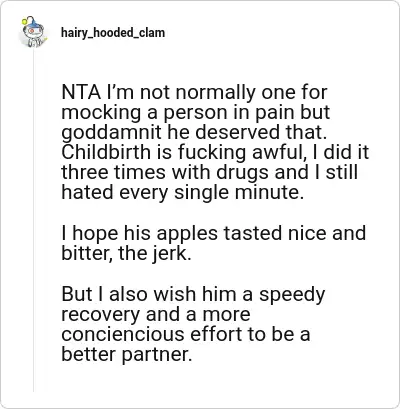Screen dimensions: 400x409
Task: Click the words 'better partner' at the comment's end
Action: [x=127, y=355]
